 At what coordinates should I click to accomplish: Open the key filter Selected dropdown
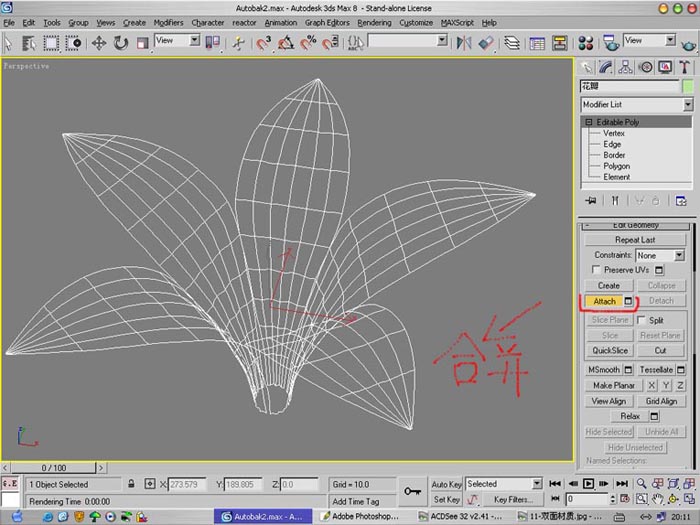[504, 484]
